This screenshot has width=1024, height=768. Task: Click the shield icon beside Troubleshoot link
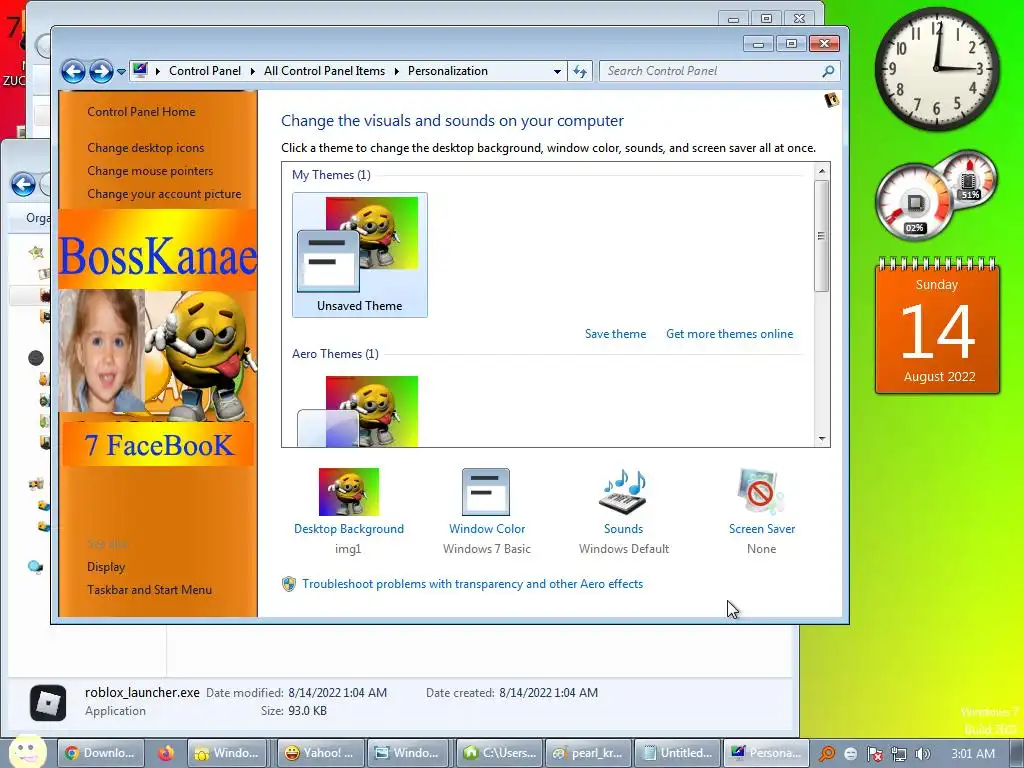click(x=289, y=584)
